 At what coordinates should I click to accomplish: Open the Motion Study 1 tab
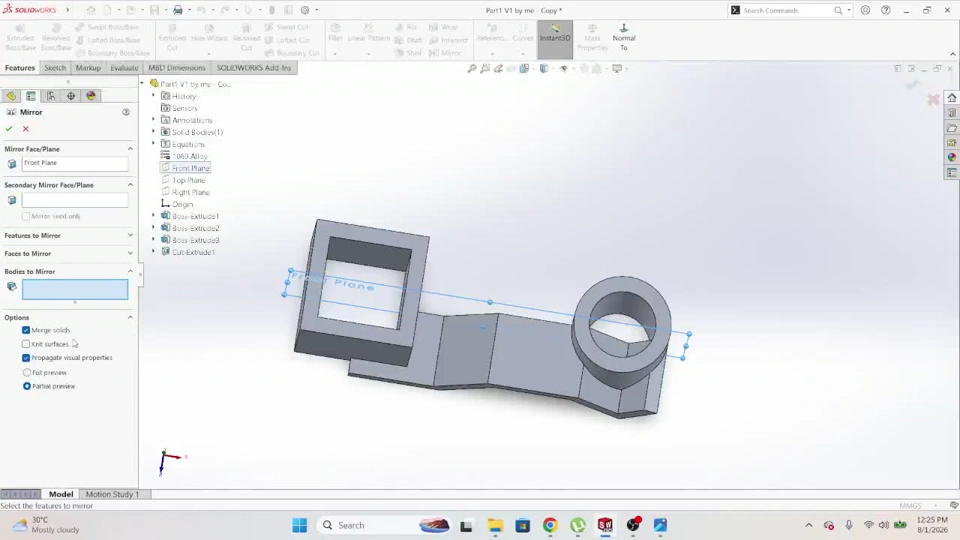[113, 494]
